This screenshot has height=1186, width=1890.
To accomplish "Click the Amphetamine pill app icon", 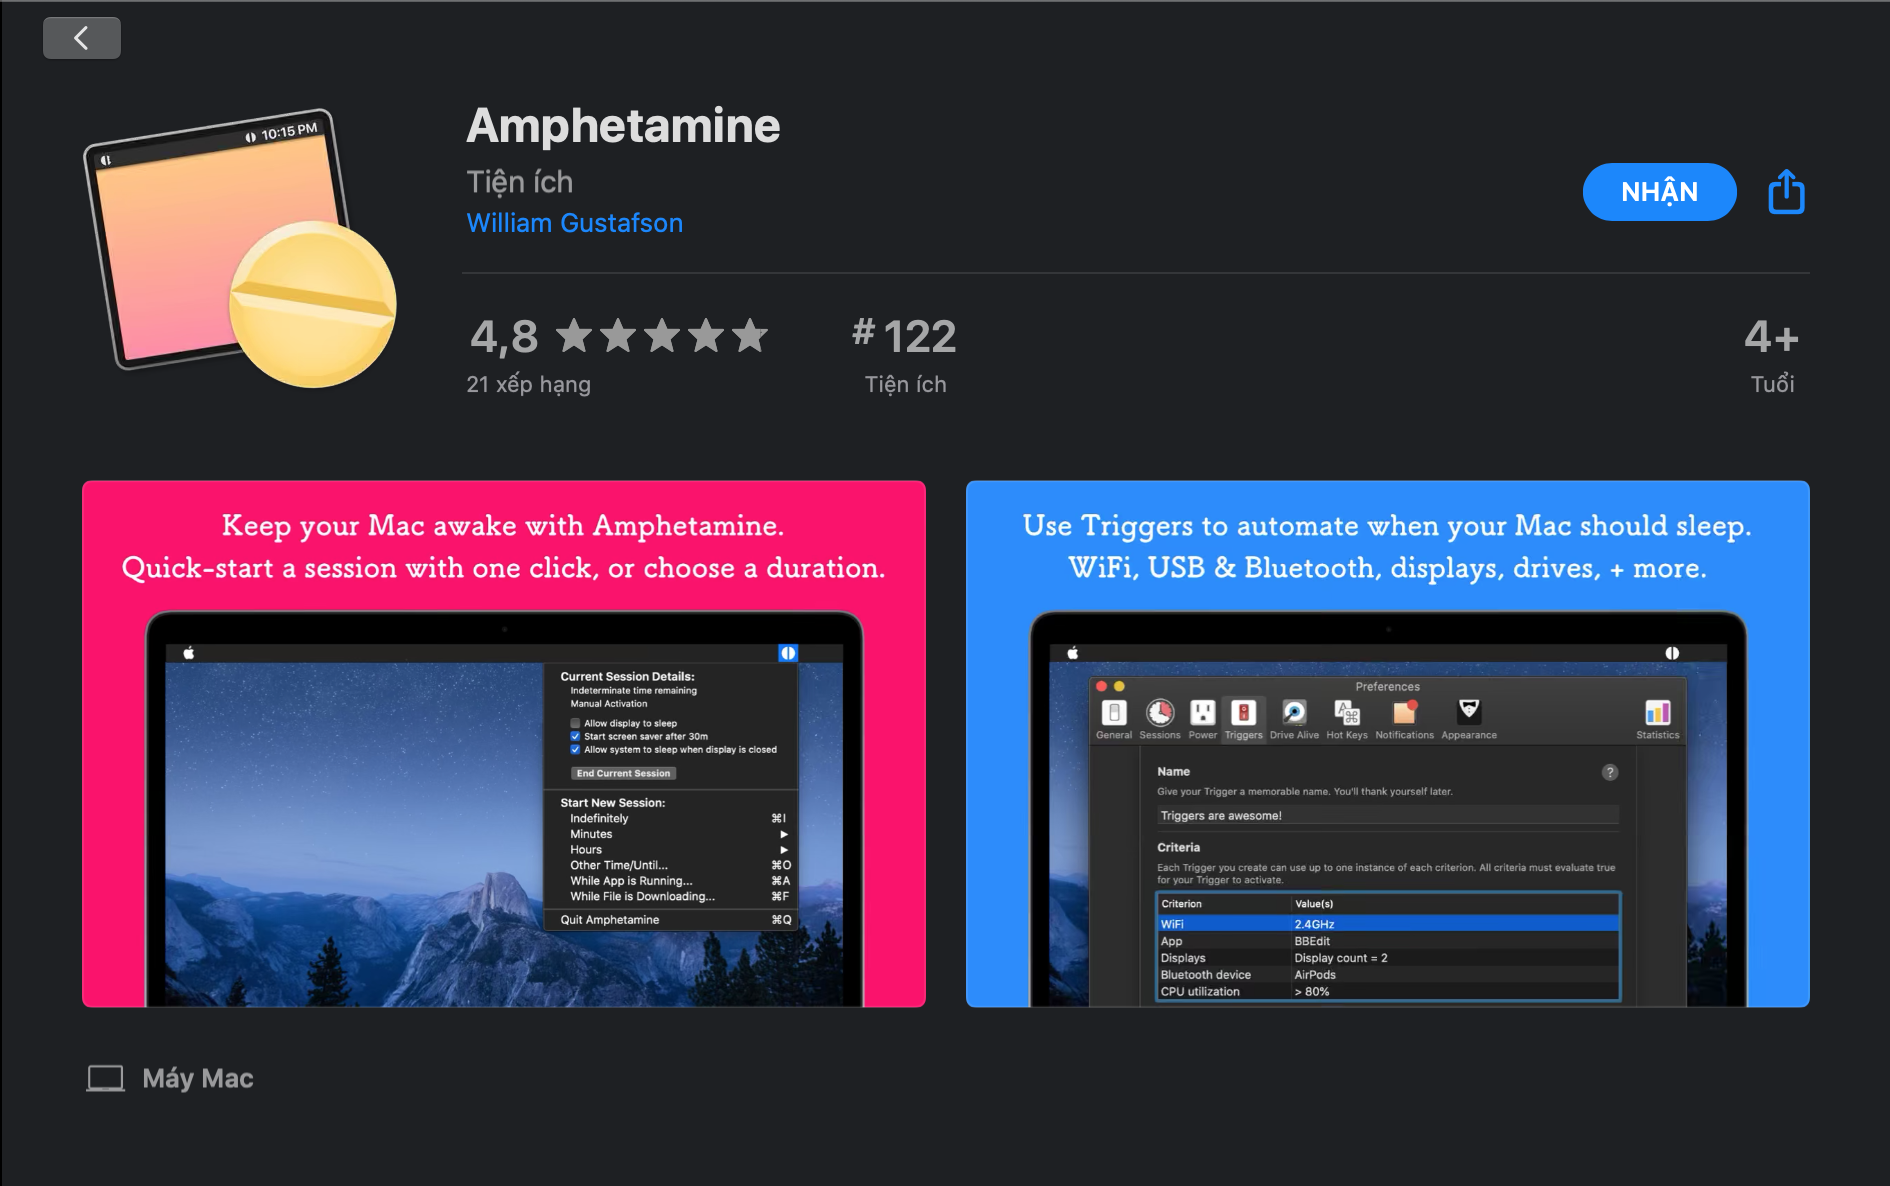I will 240,247.
